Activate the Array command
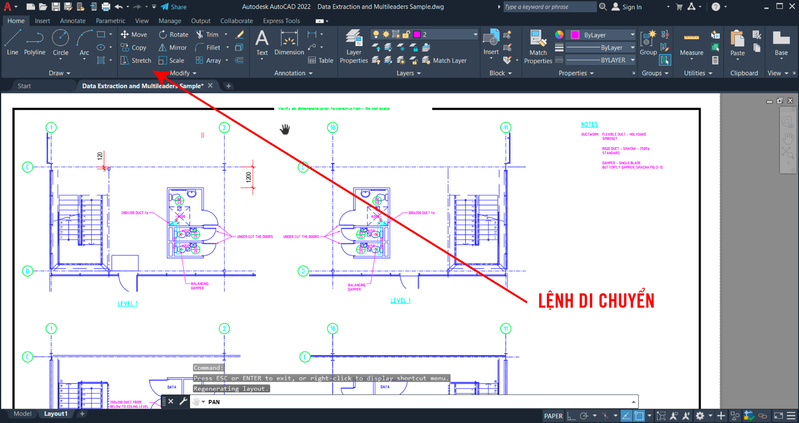The image size is (799, 423). pyautogui.click(x=208, y=60)
